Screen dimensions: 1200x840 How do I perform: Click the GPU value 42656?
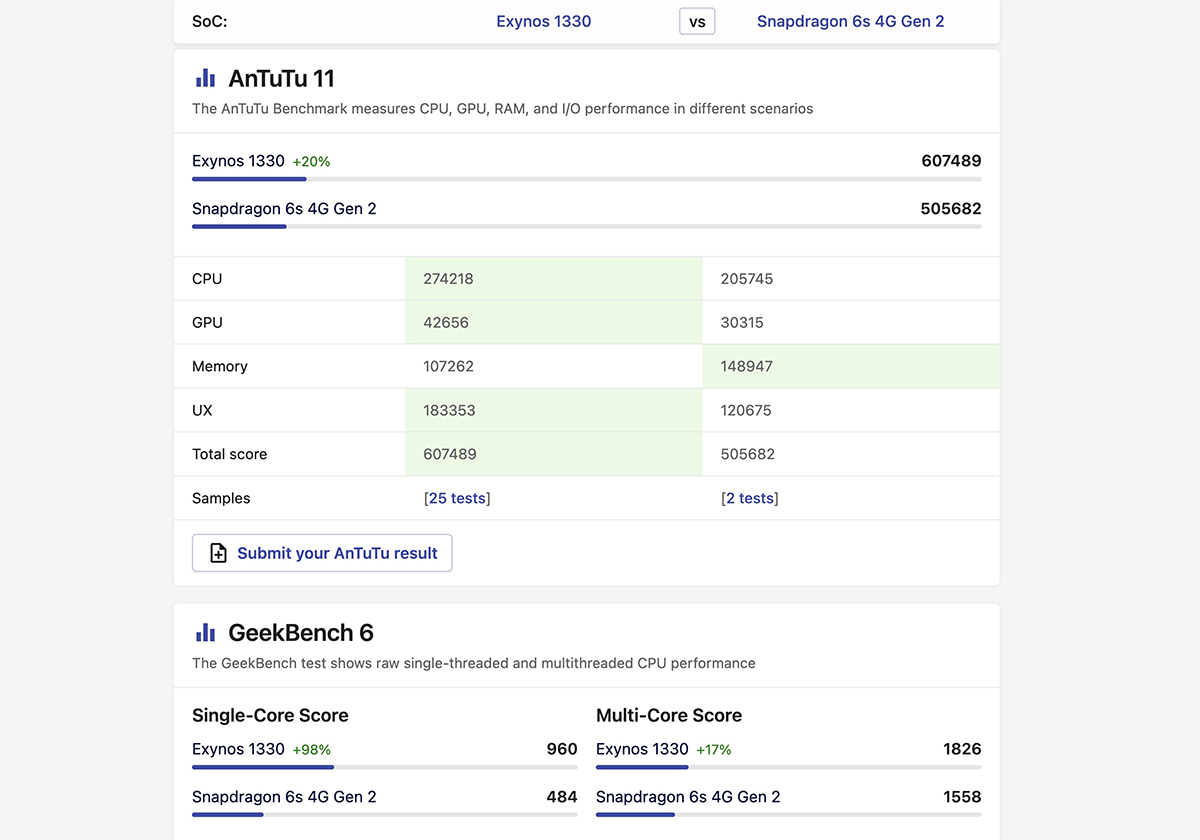pos(446,323)
